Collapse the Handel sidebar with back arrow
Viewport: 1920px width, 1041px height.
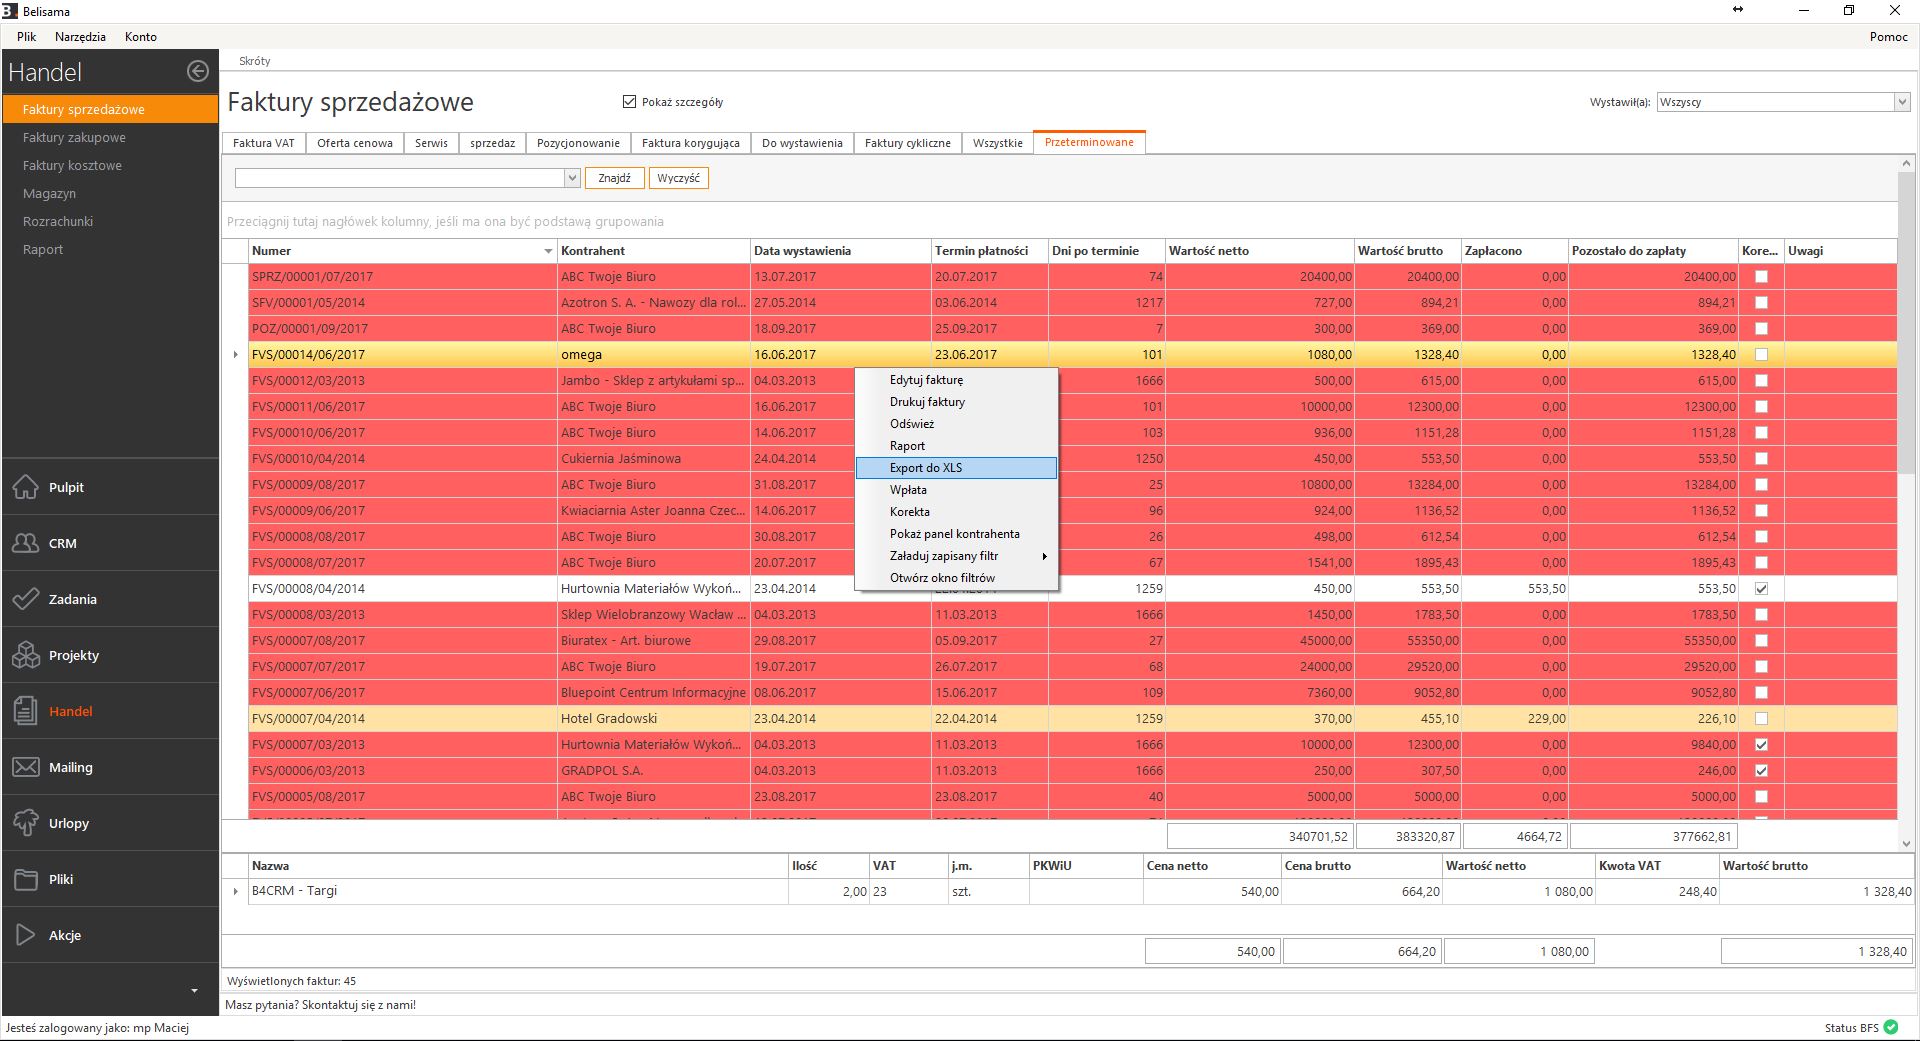(x=198, y=71)
